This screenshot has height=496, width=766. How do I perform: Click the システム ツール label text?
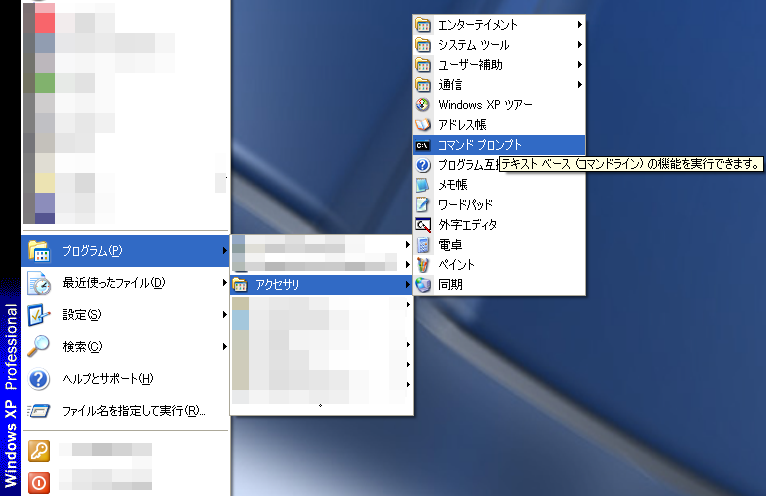click(x=473, y=45)
